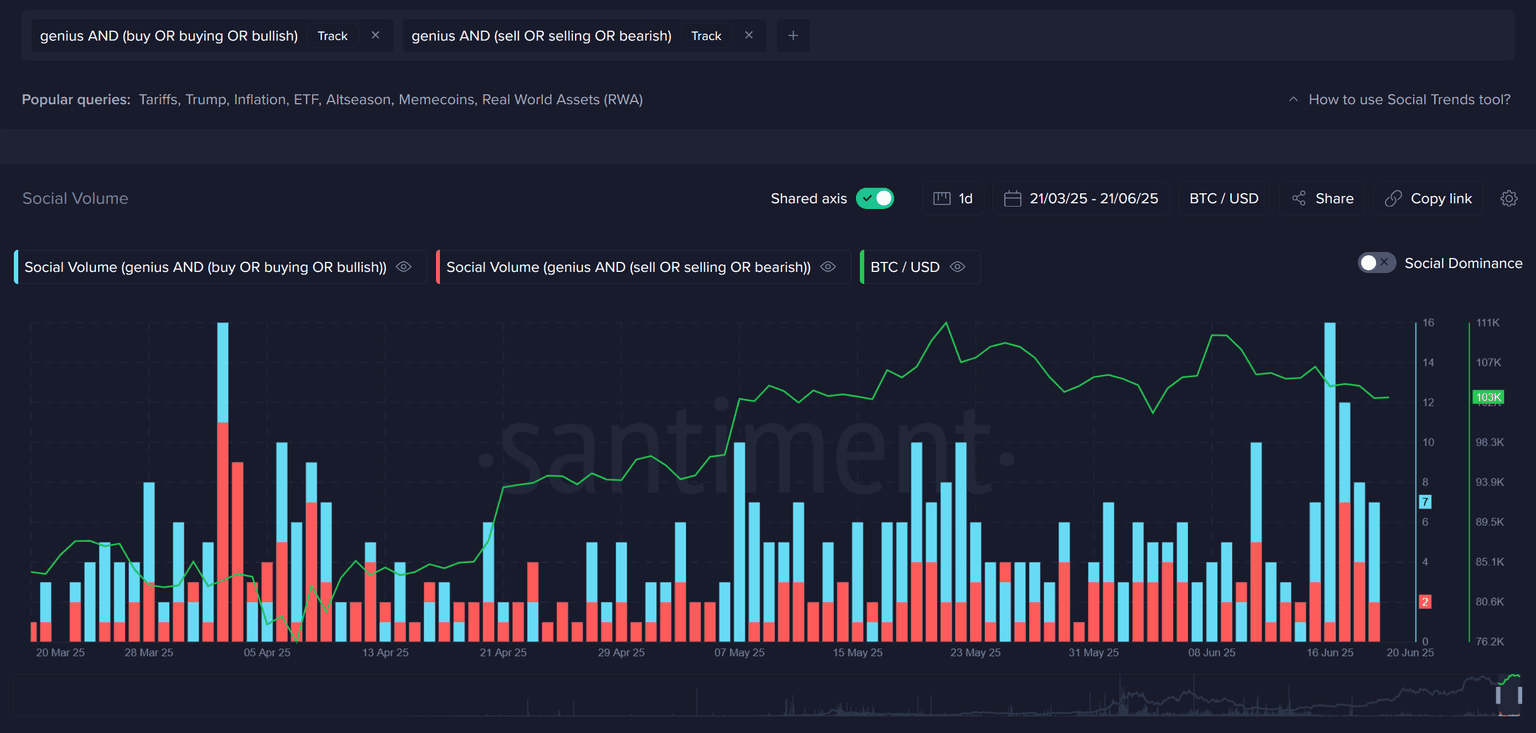
Task: Click the Share icon button
Action: coord(1299,198)
